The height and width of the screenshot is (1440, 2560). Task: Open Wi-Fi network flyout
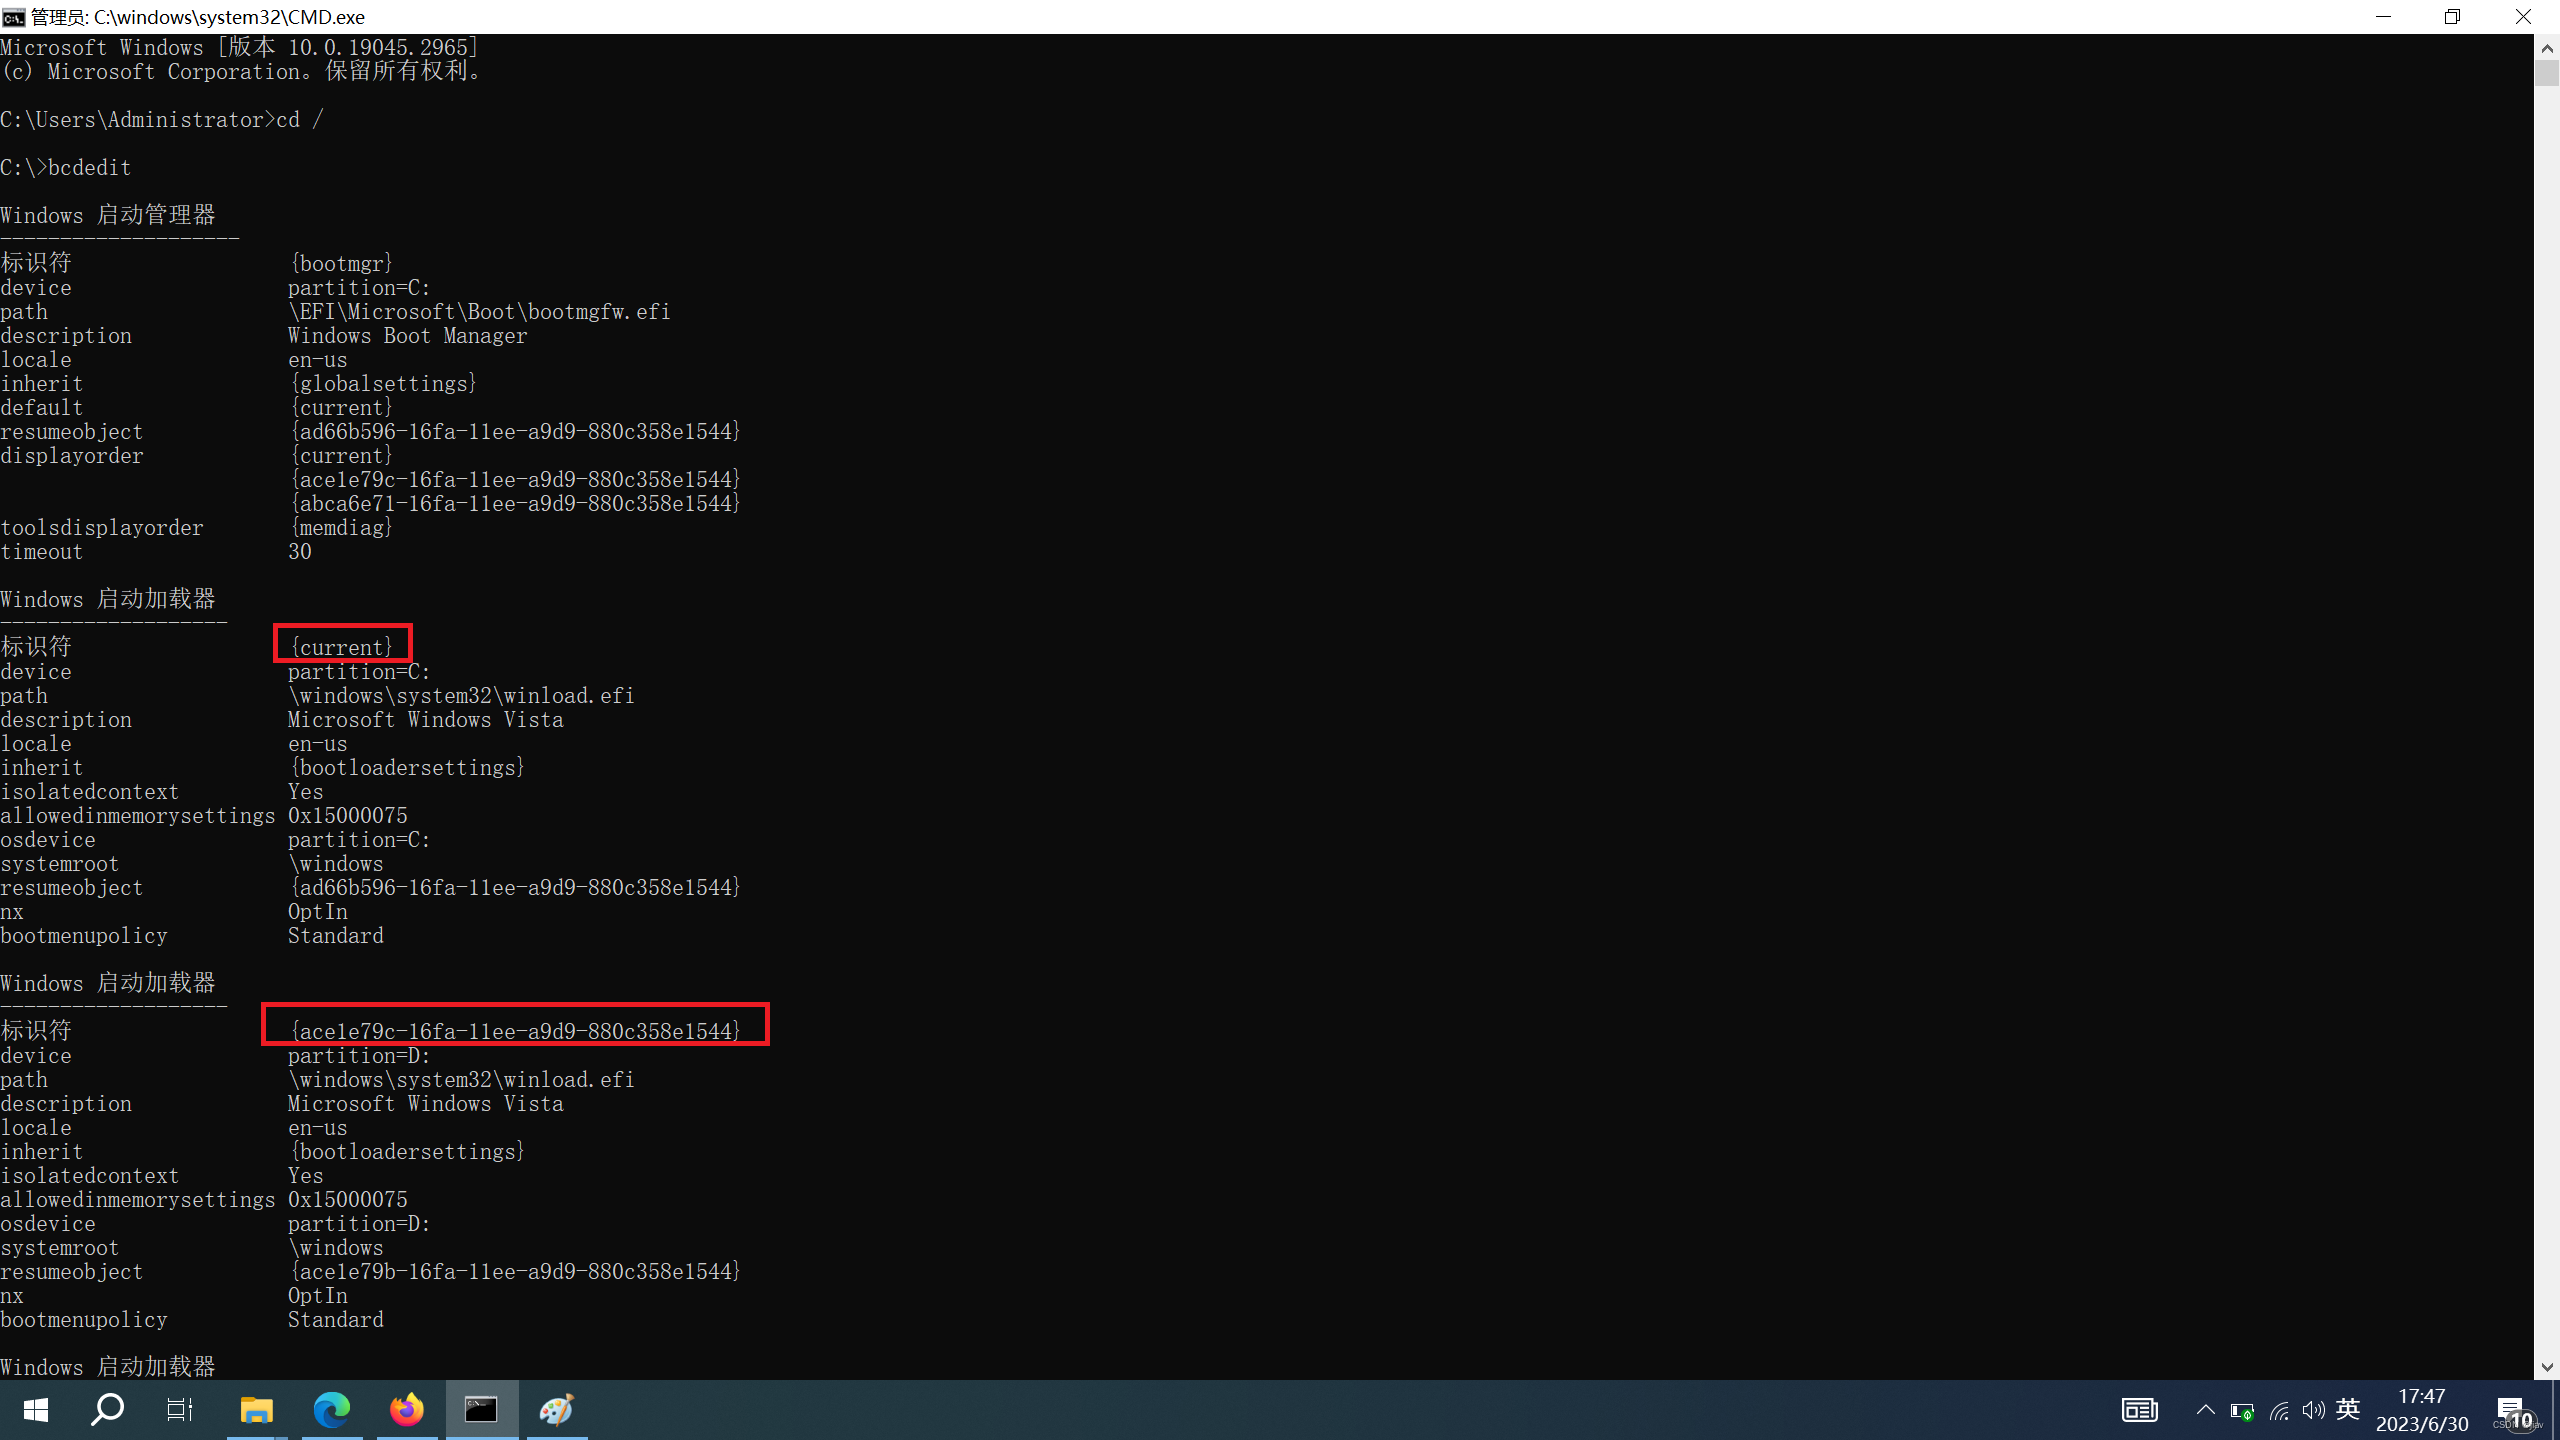pyautogui.click(x=2279, y=1411)
